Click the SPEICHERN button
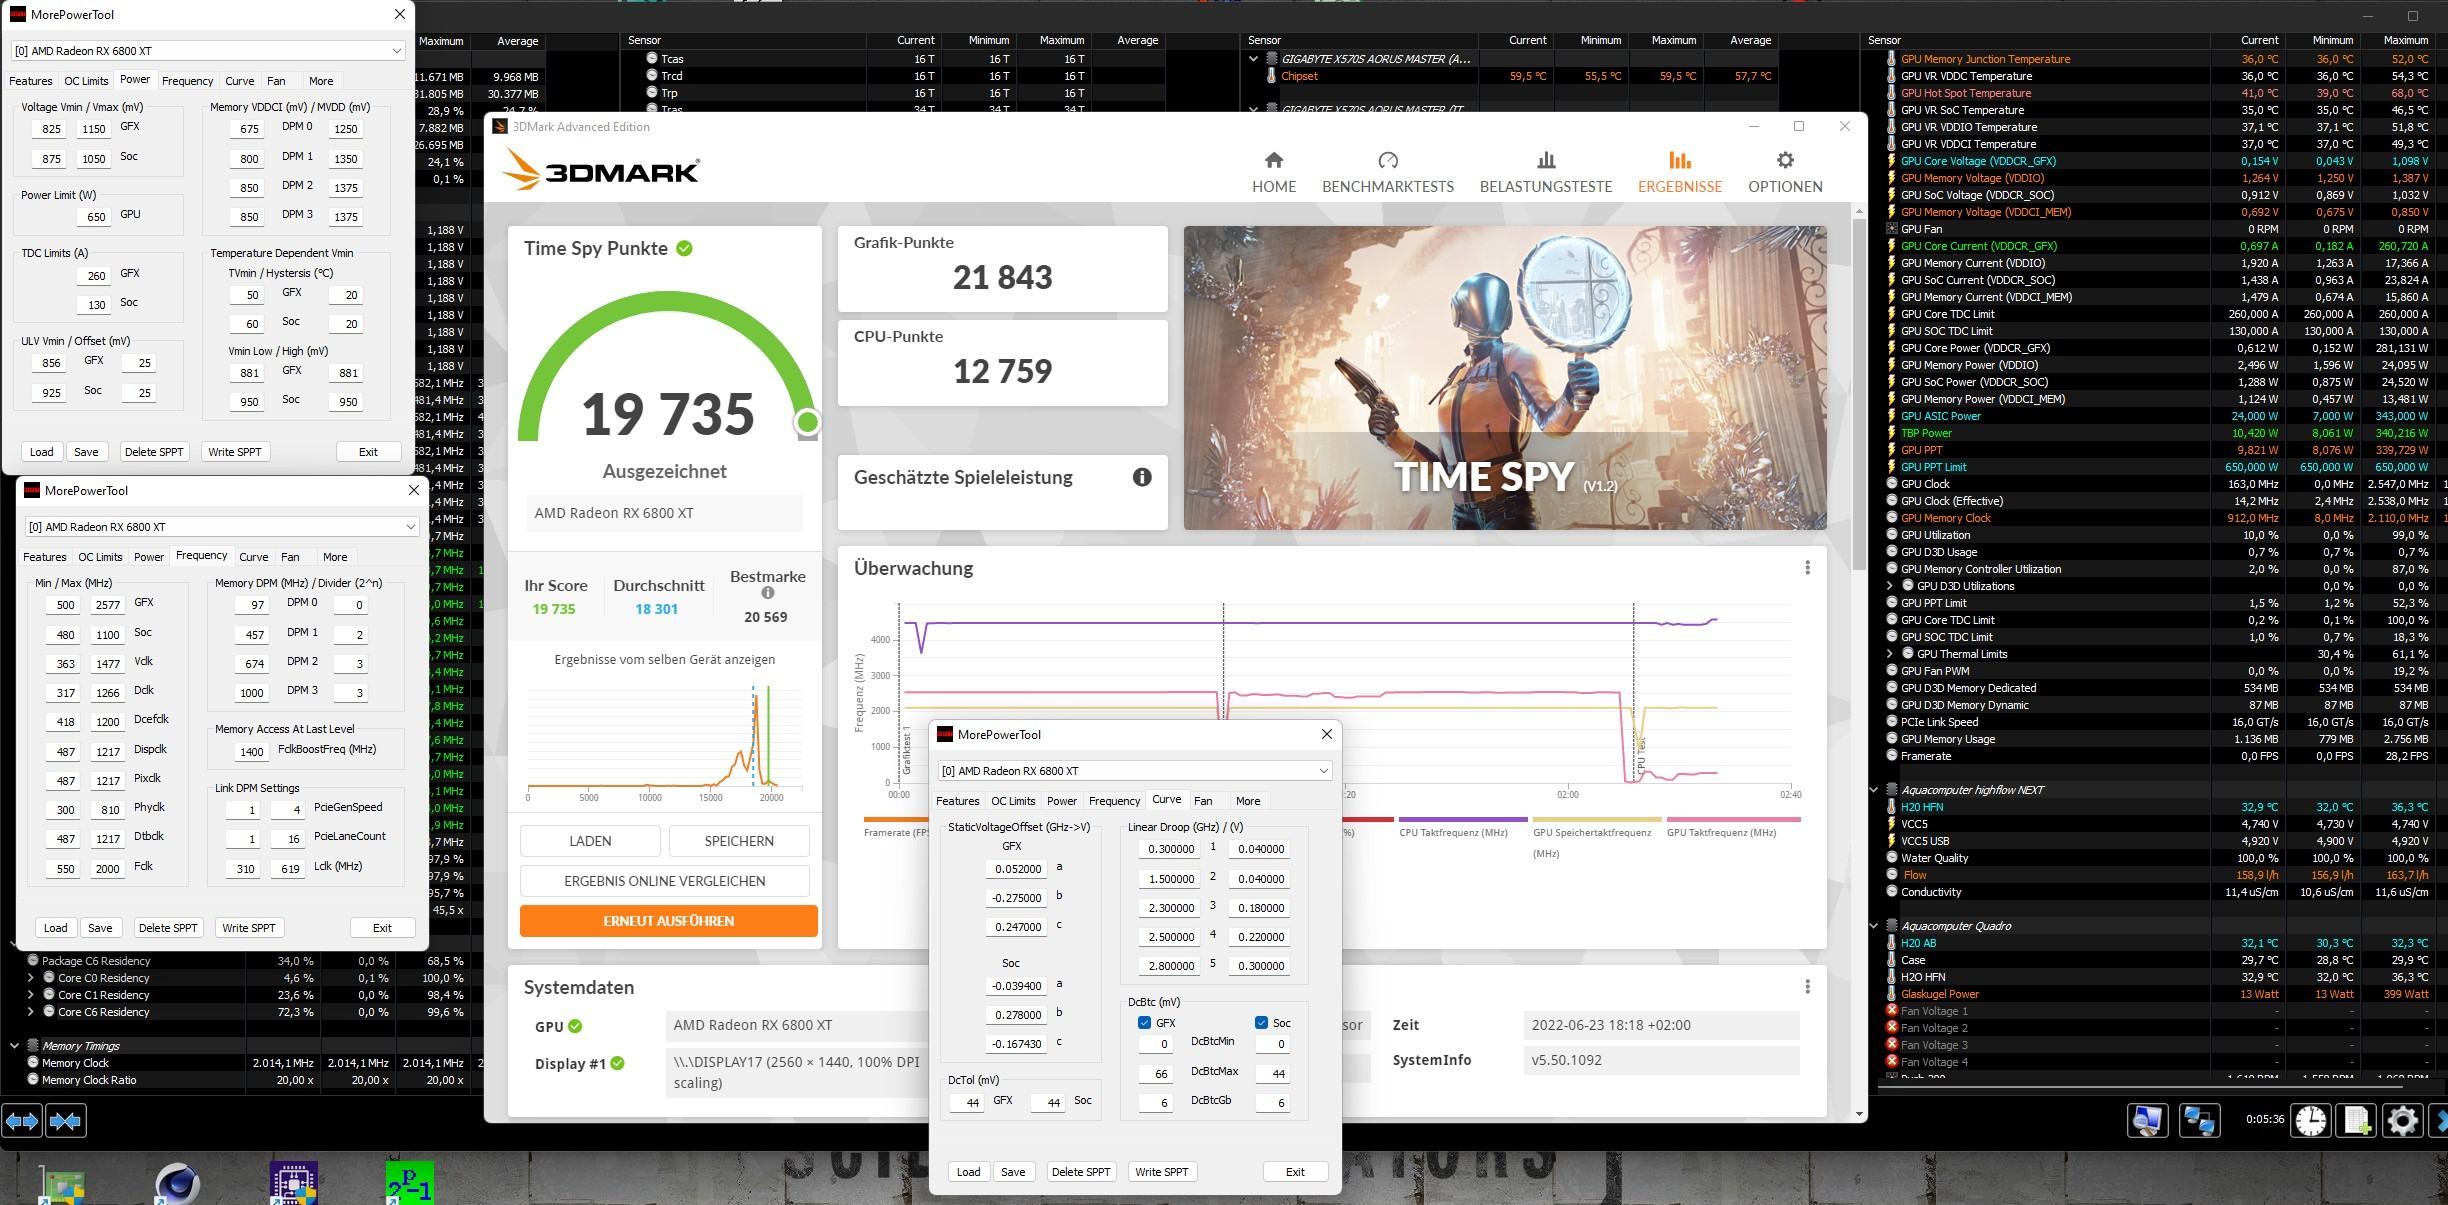Screen dimensions: 2448x1205 tap(739, 841)
